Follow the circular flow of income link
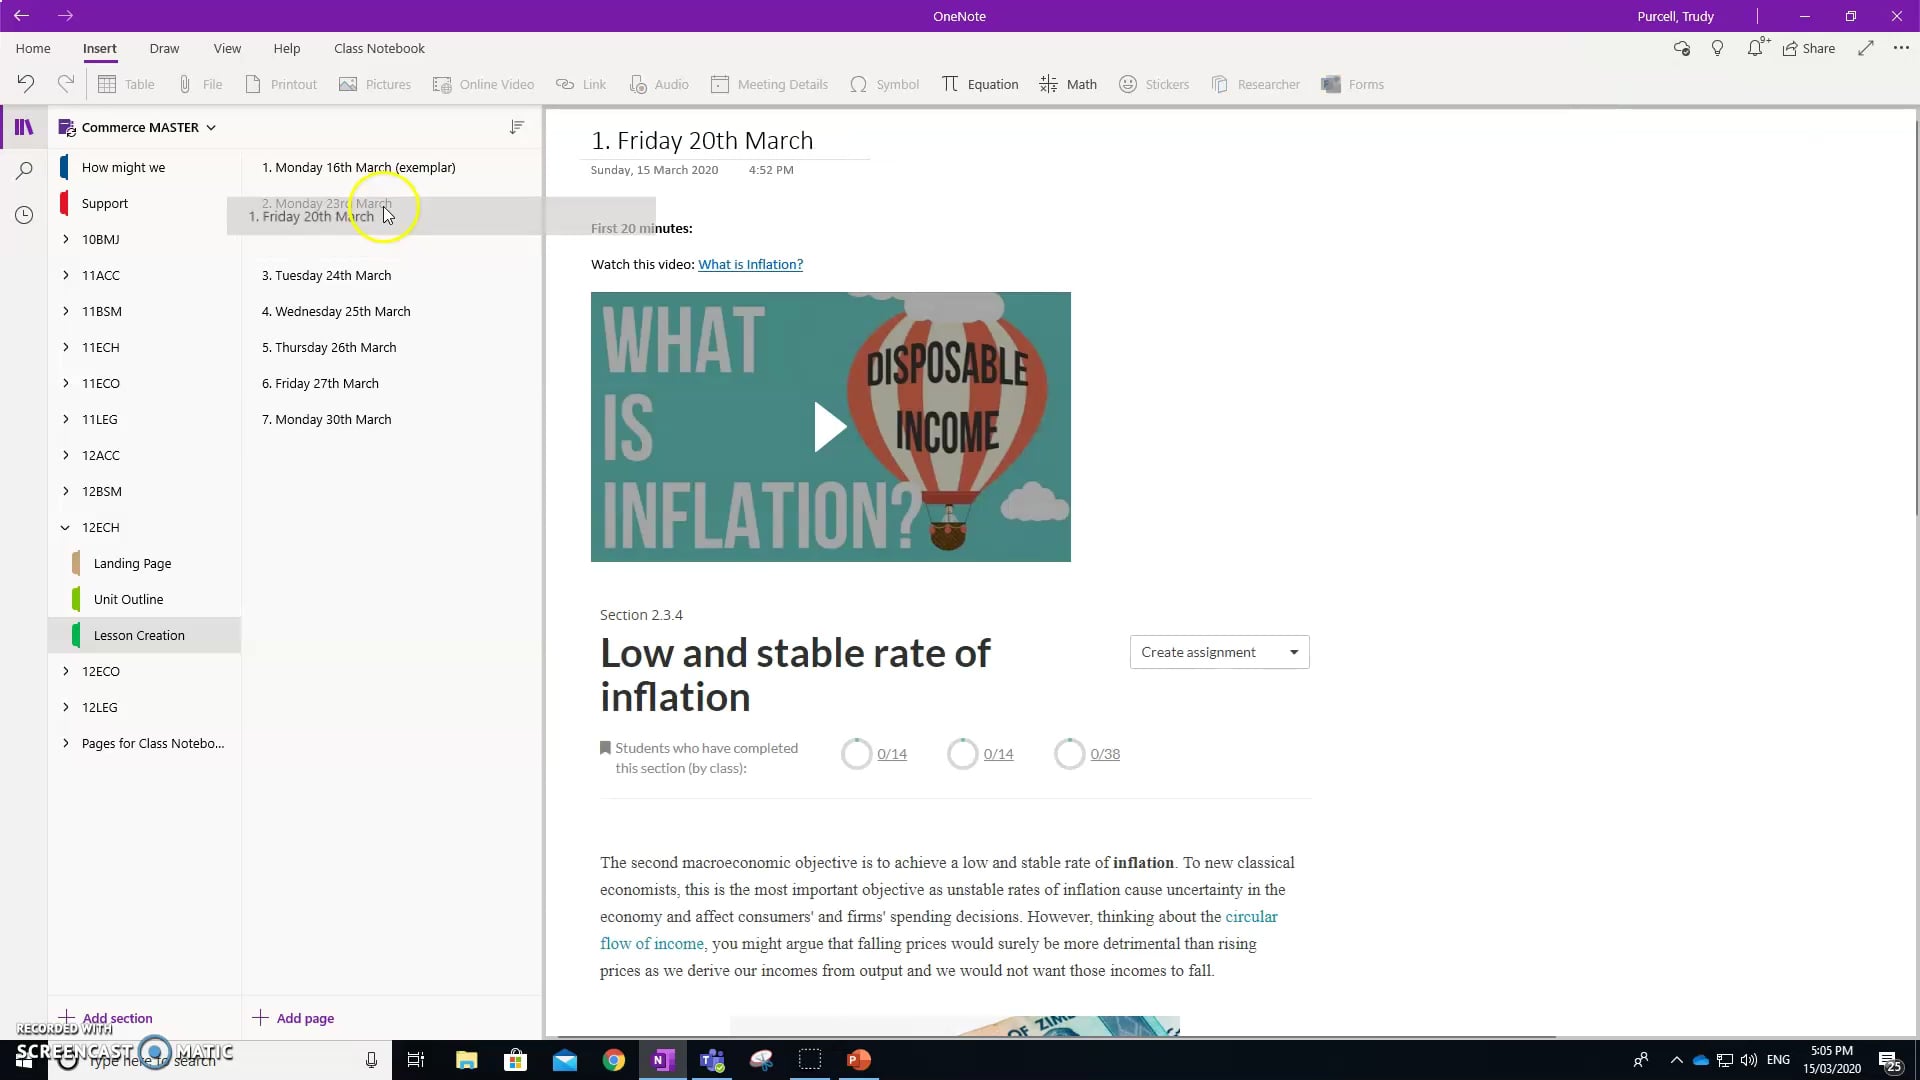Viewport: 1920px width, 1080px height. pos(939,930)
